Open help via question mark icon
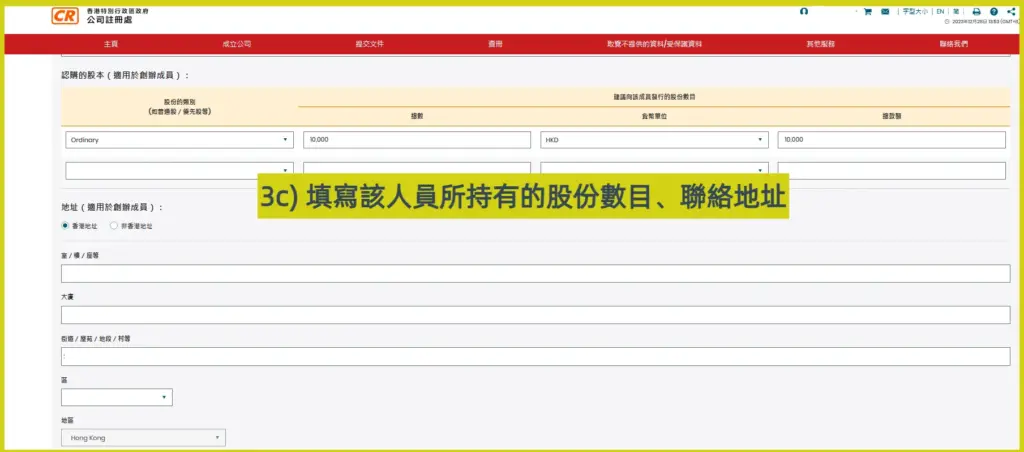Image resolution: width=1024 pixels, height=452 pixels. 993,12
